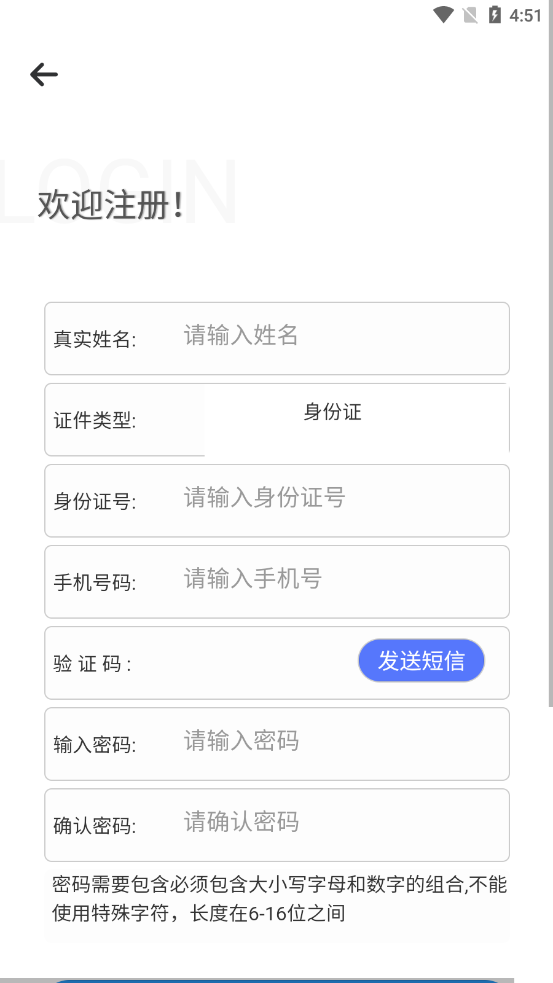Tap the back arrow icon
Viewport: 553px width, 983px height.
(x=44, y=75)
